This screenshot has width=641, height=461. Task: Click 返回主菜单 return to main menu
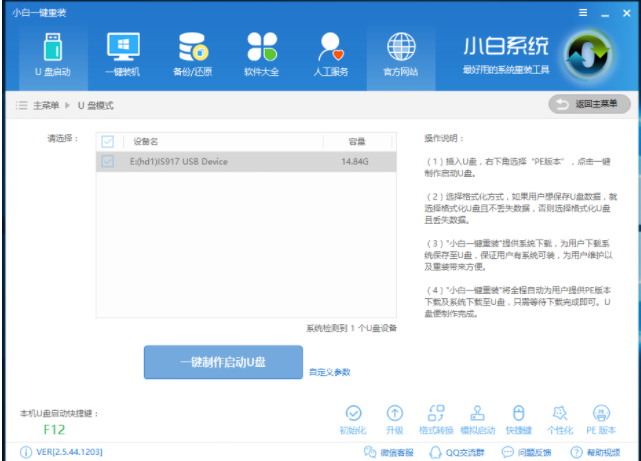590,104
